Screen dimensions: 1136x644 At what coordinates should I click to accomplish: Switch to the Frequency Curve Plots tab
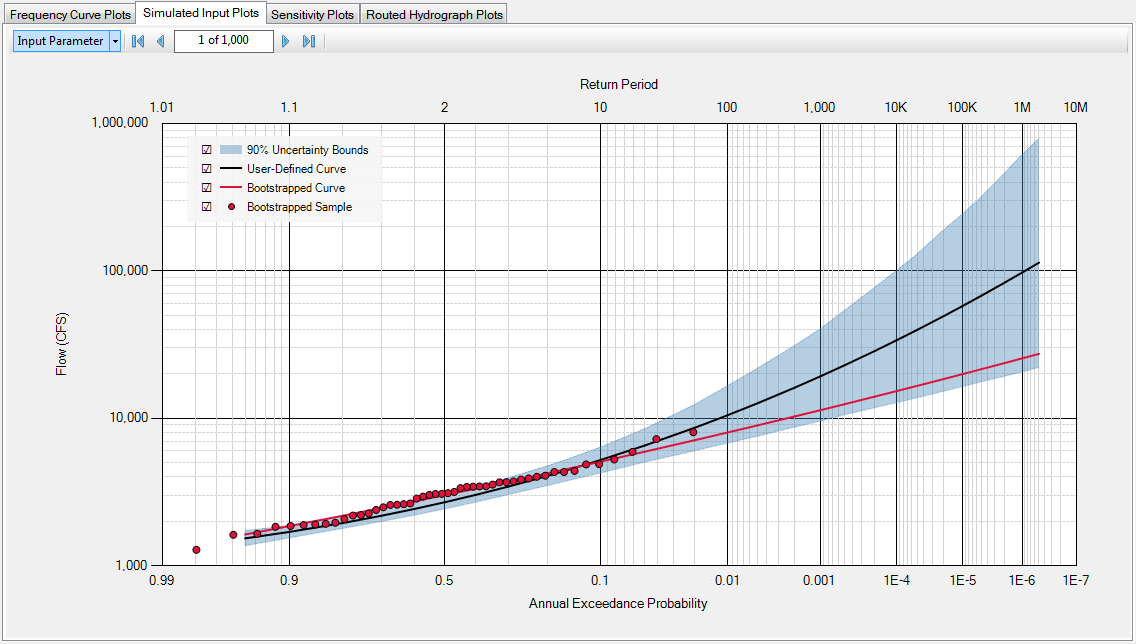click(69, 13)
